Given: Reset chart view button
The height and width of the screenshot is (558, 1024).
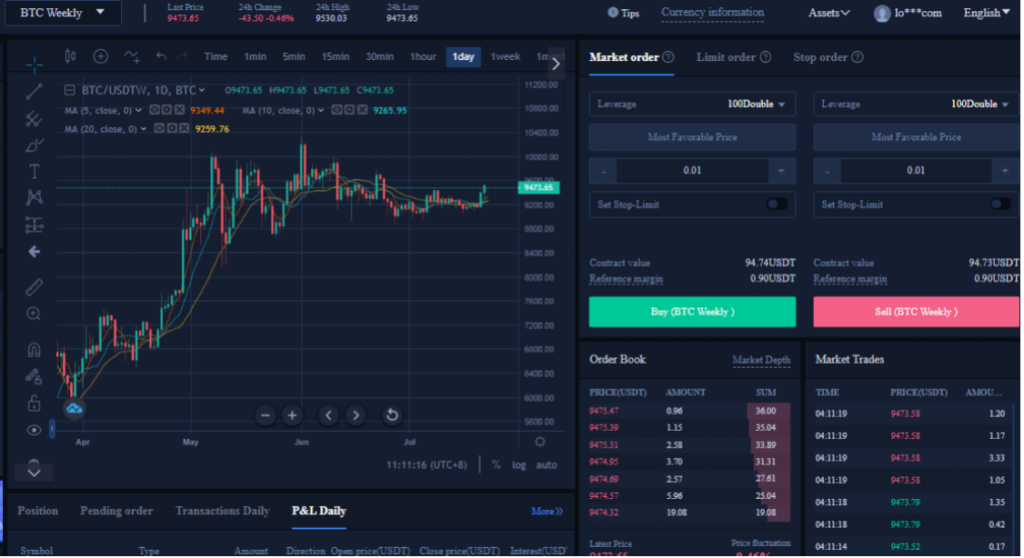Looking at the screenshot, I should [x=392, y=415].
